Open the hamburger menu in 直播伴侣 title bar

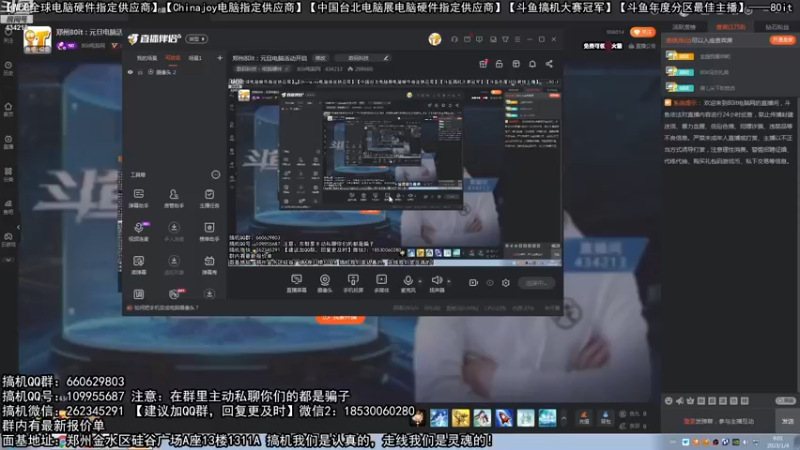pyautogui.click(x=517, y=39)
